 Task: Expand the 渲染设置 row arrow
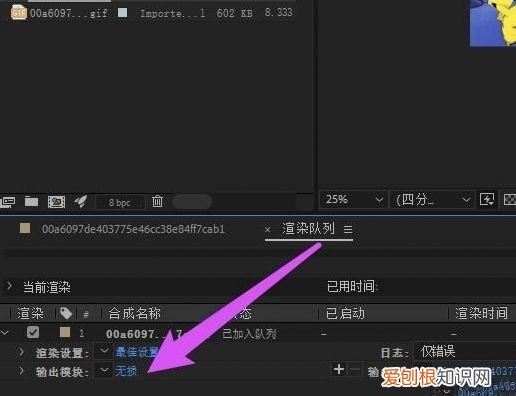[21, 352]
